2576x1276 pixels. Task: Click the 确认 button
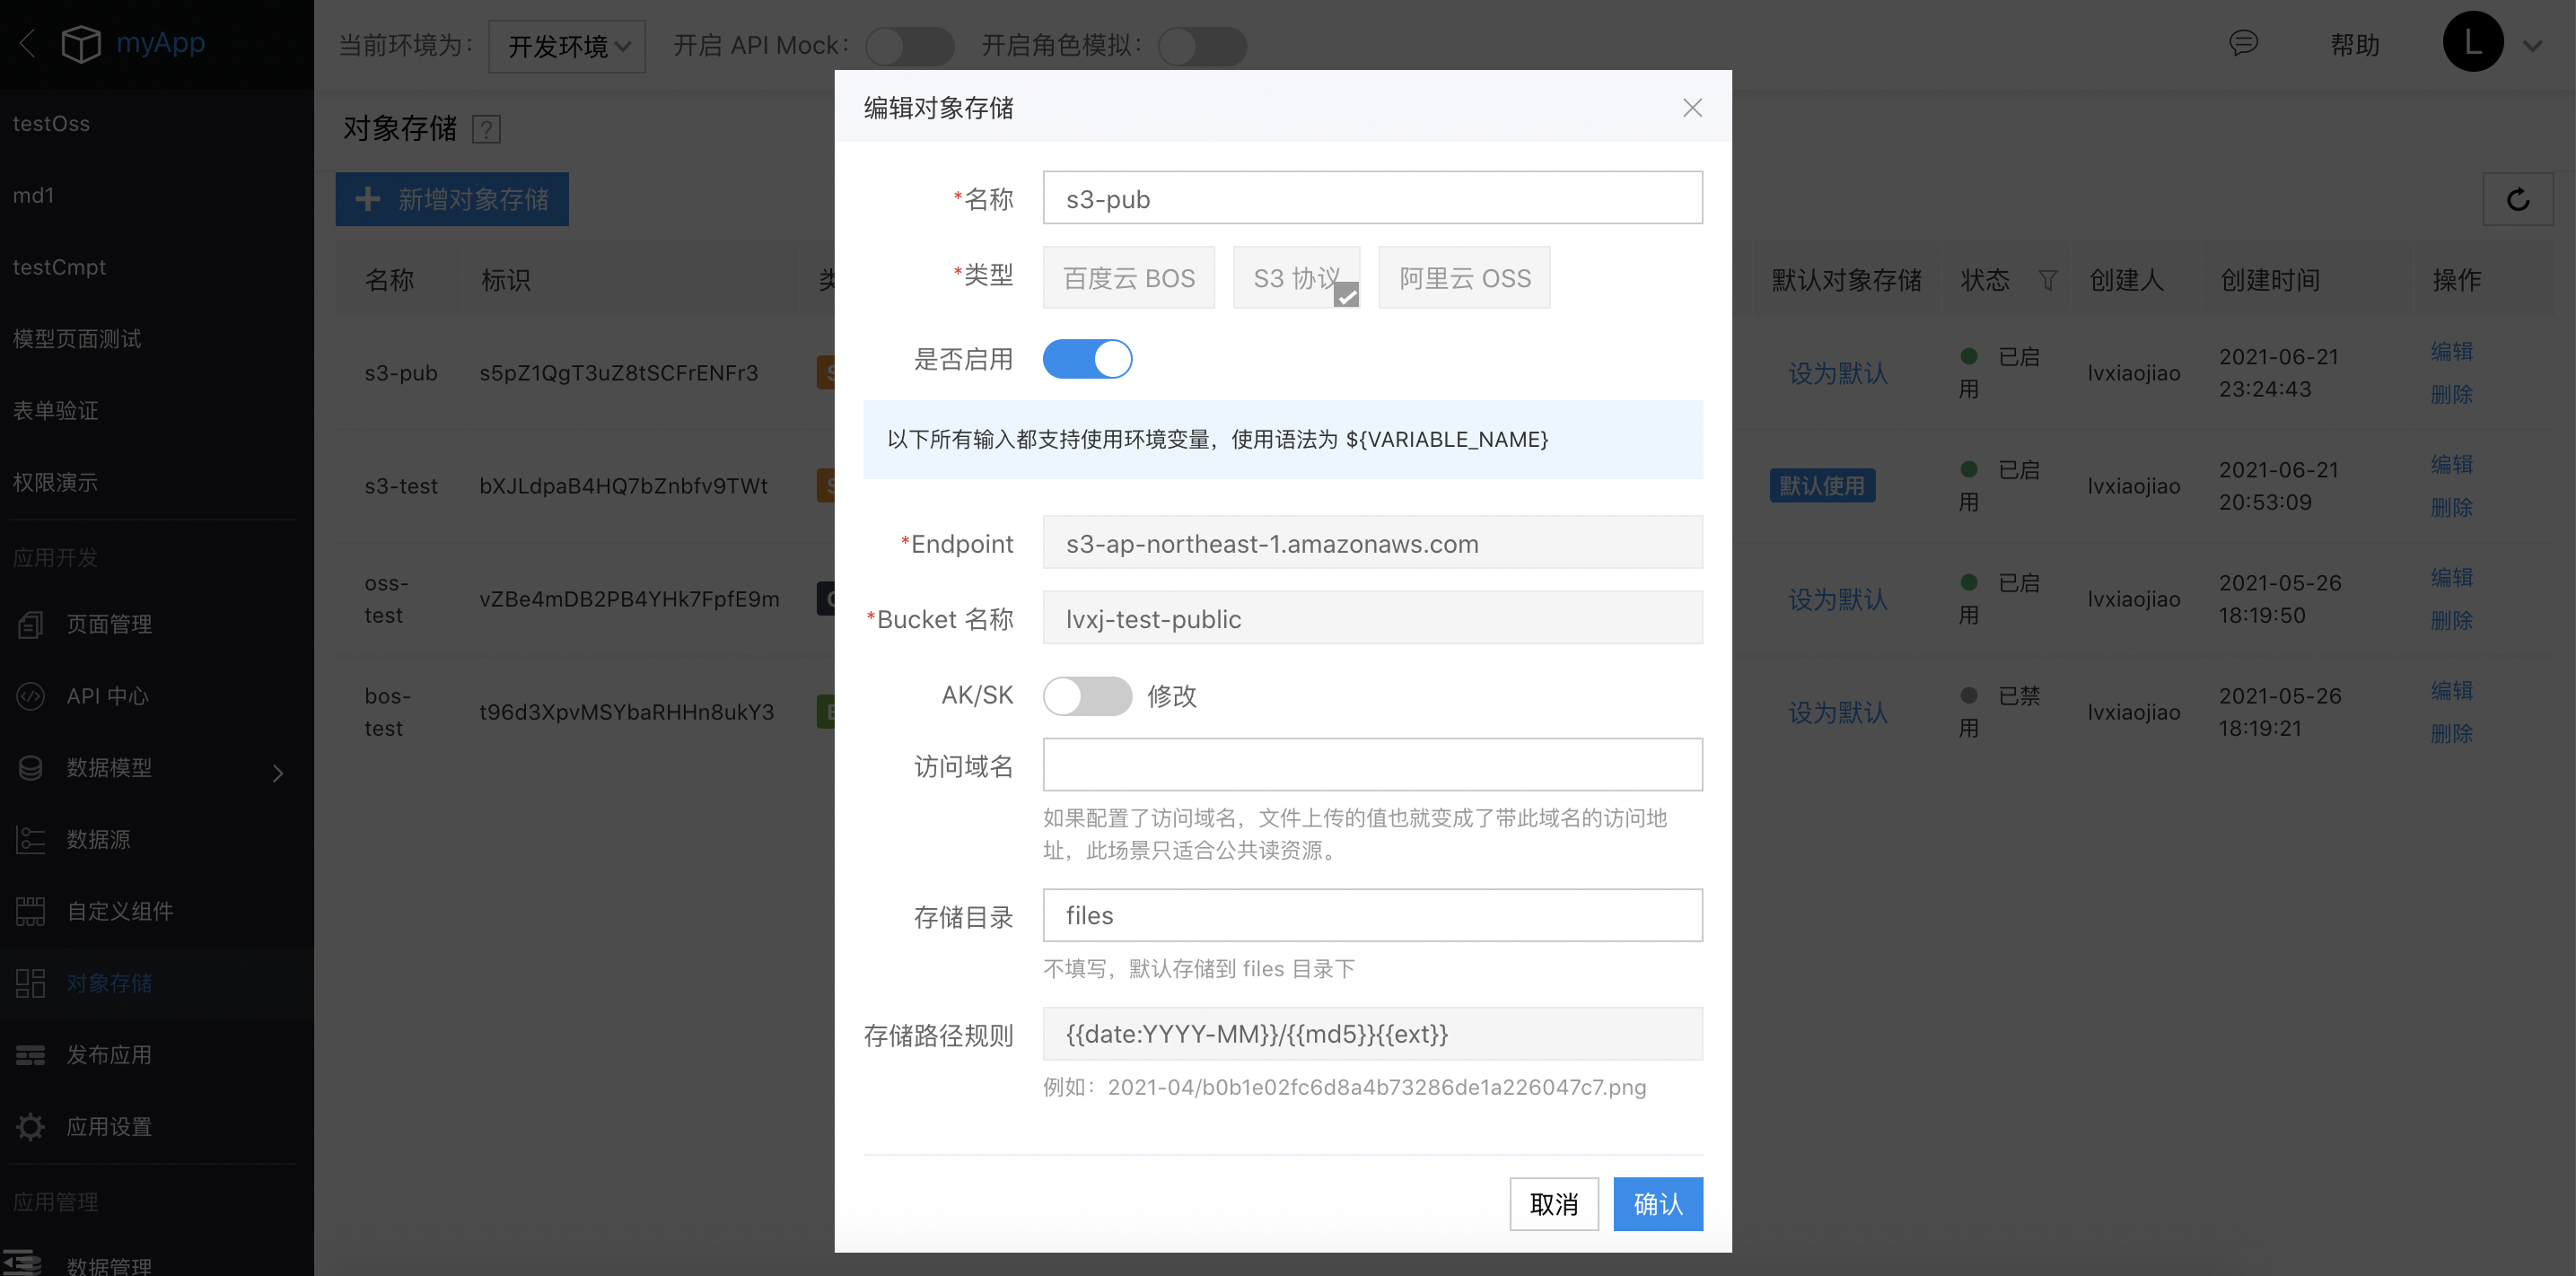tap(1658, 1204)
